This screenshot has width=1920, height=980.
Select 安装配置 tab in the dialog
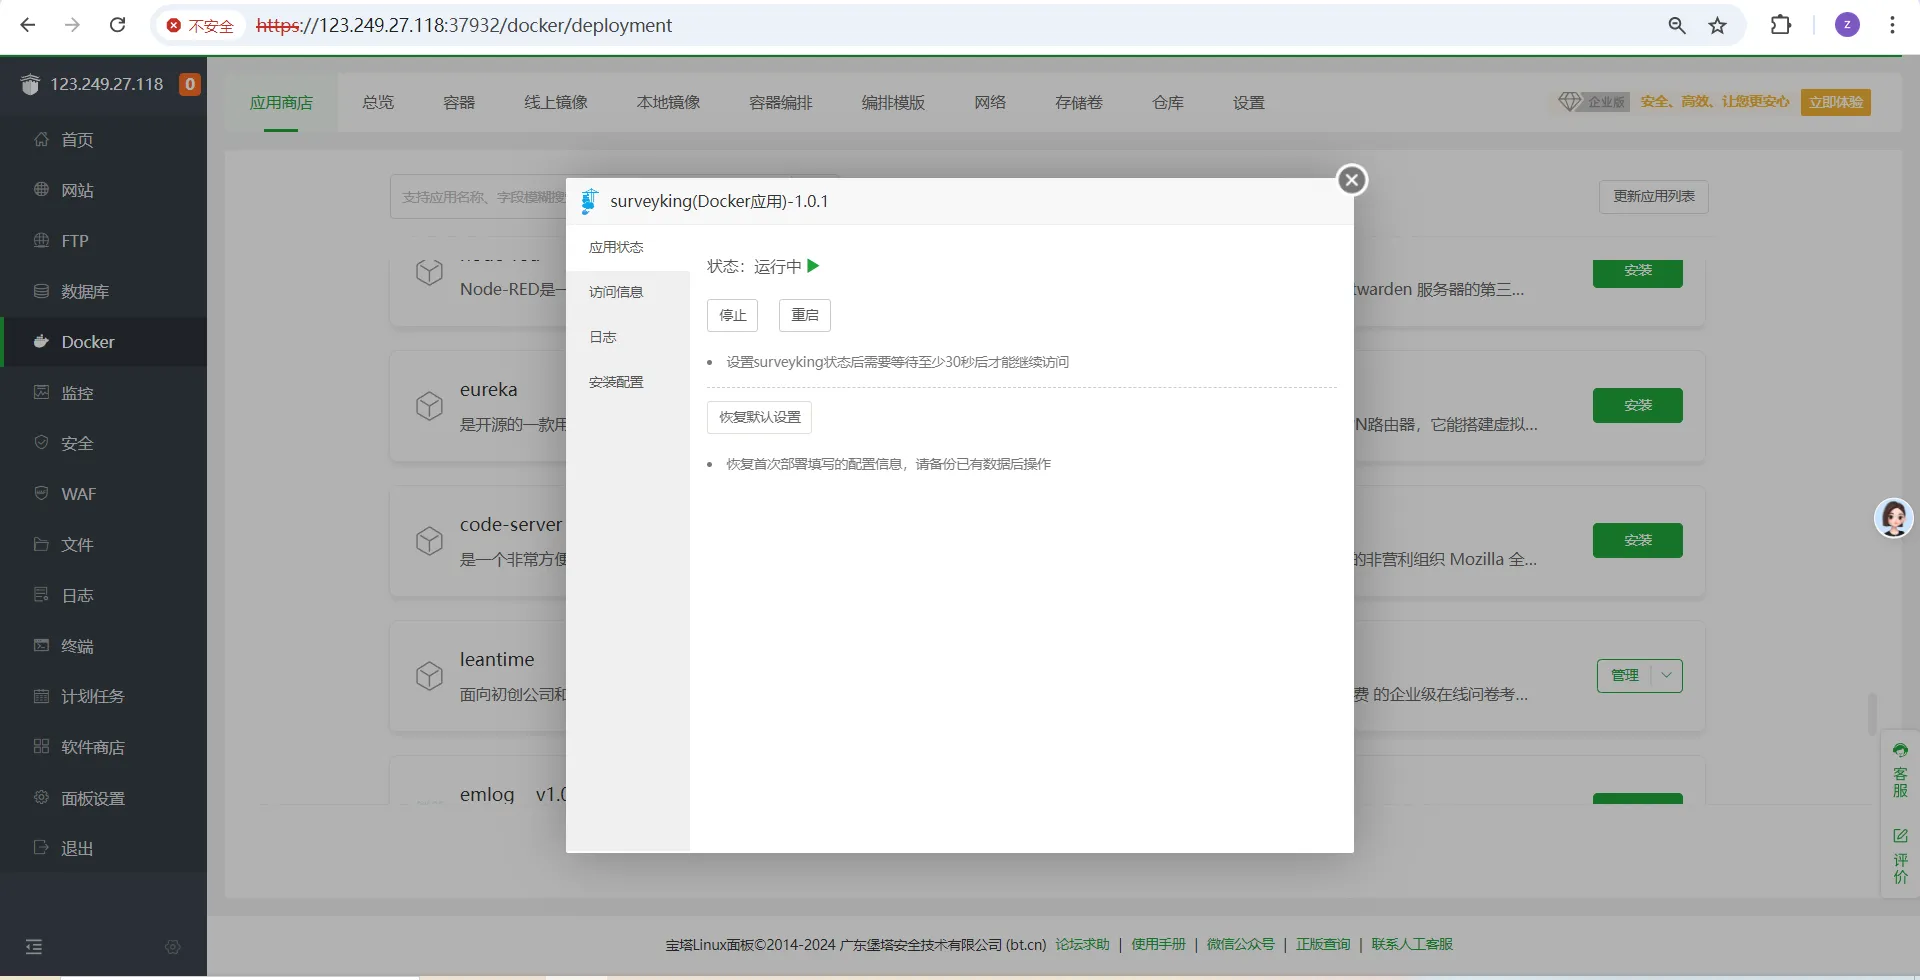pyautogui.click(x=628, y=382)
